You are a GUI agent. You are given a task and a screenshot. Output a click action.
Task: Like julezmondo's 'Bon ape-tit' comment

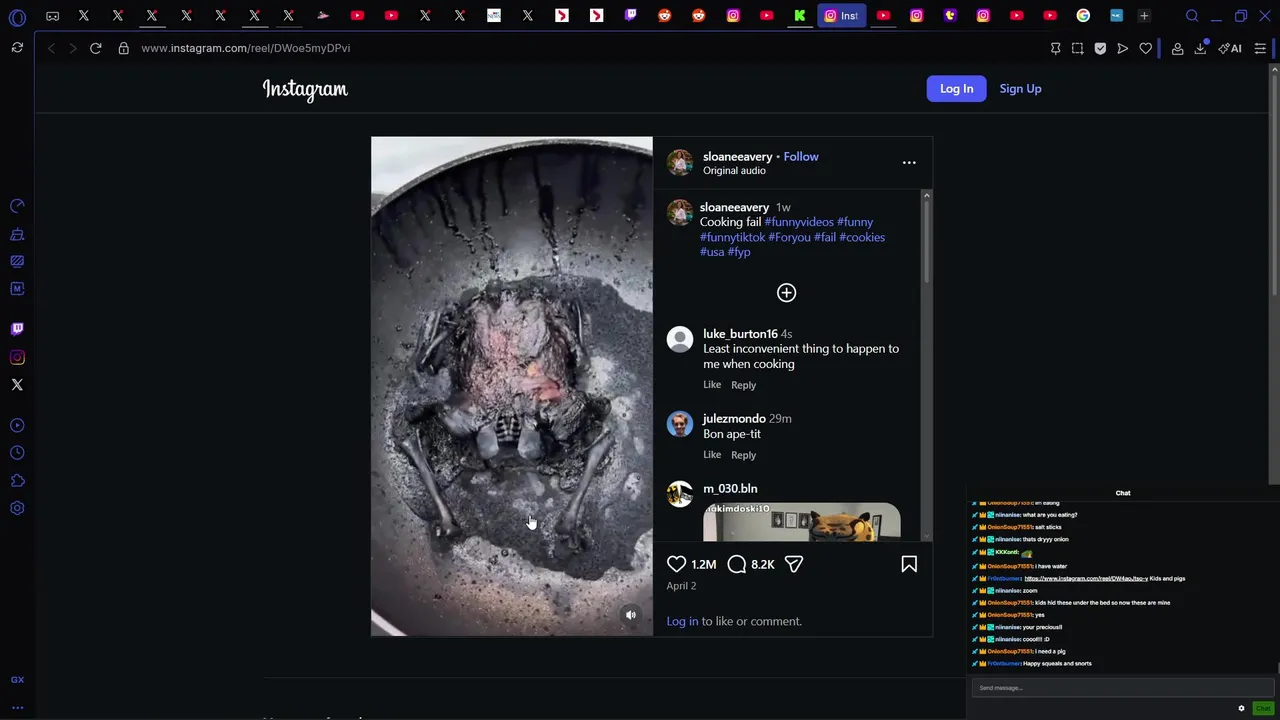click(x=712, y=455)
